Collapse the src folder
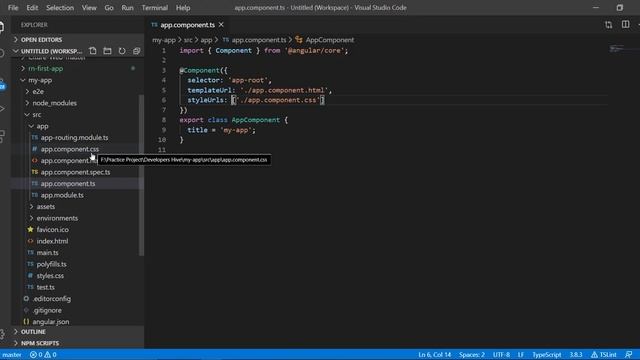Screen dimensions: 640x360 click(x=37, y=115)
